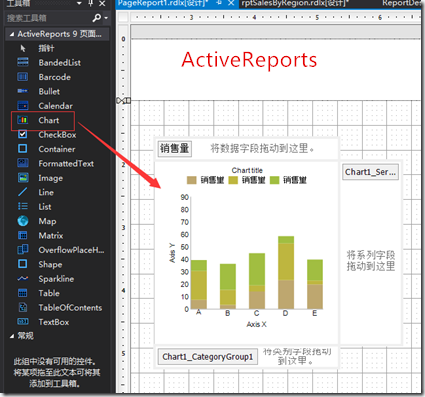Choose the TableOfContents control icon
Screen dimensions: 425x397
click(23, 307)
